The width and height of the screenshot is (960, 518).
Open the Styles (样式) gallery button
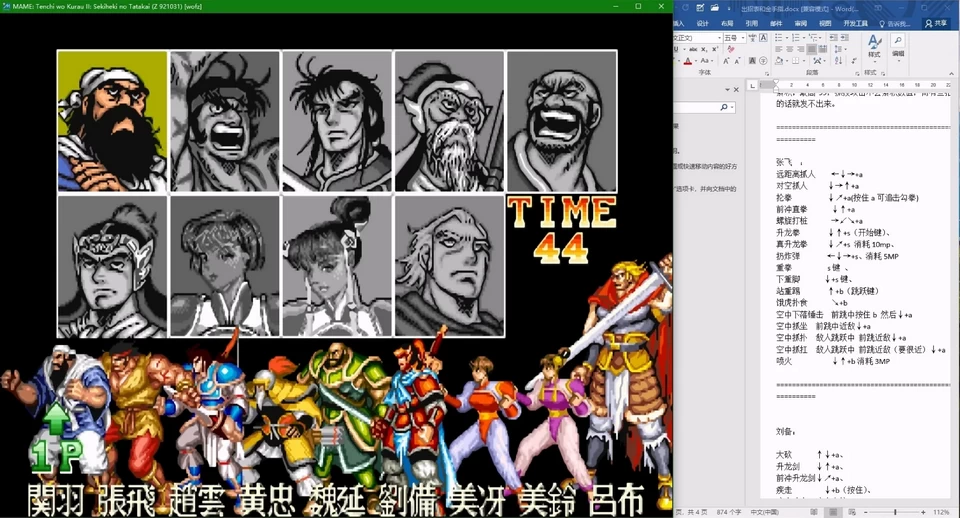point(874,46)
